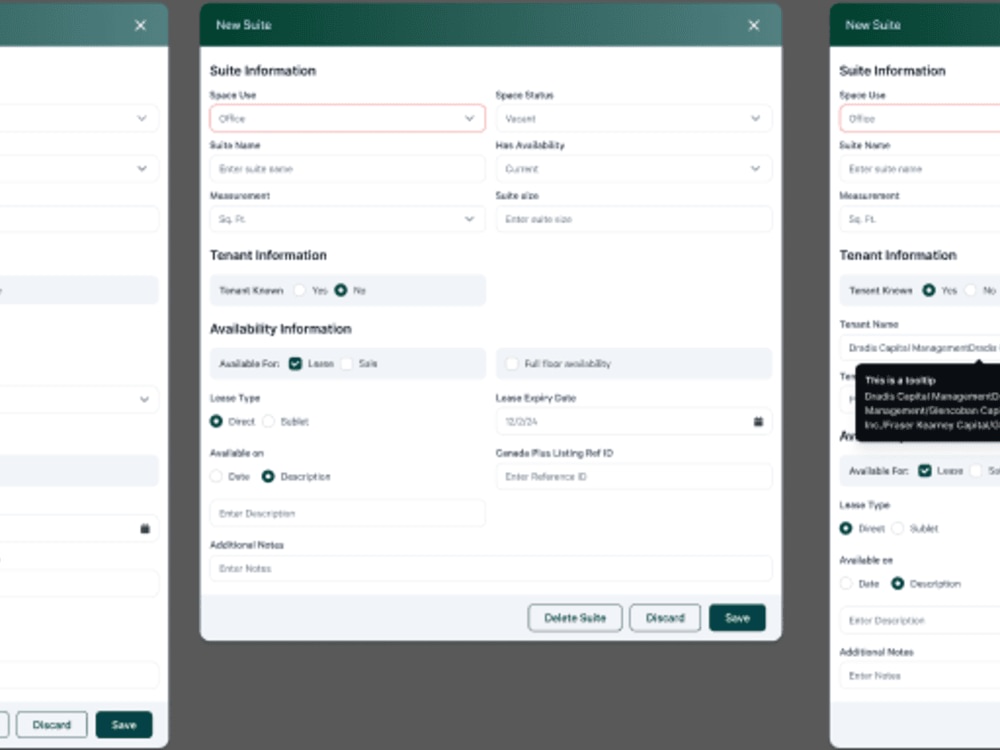The width and height of the screenshot is (1000, 750).
Task: Click Suite size input field
Action: coord(633,219)
